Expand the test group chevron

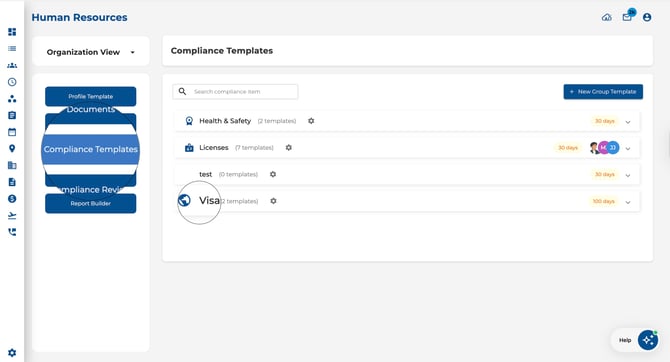(x=628, y=176)
